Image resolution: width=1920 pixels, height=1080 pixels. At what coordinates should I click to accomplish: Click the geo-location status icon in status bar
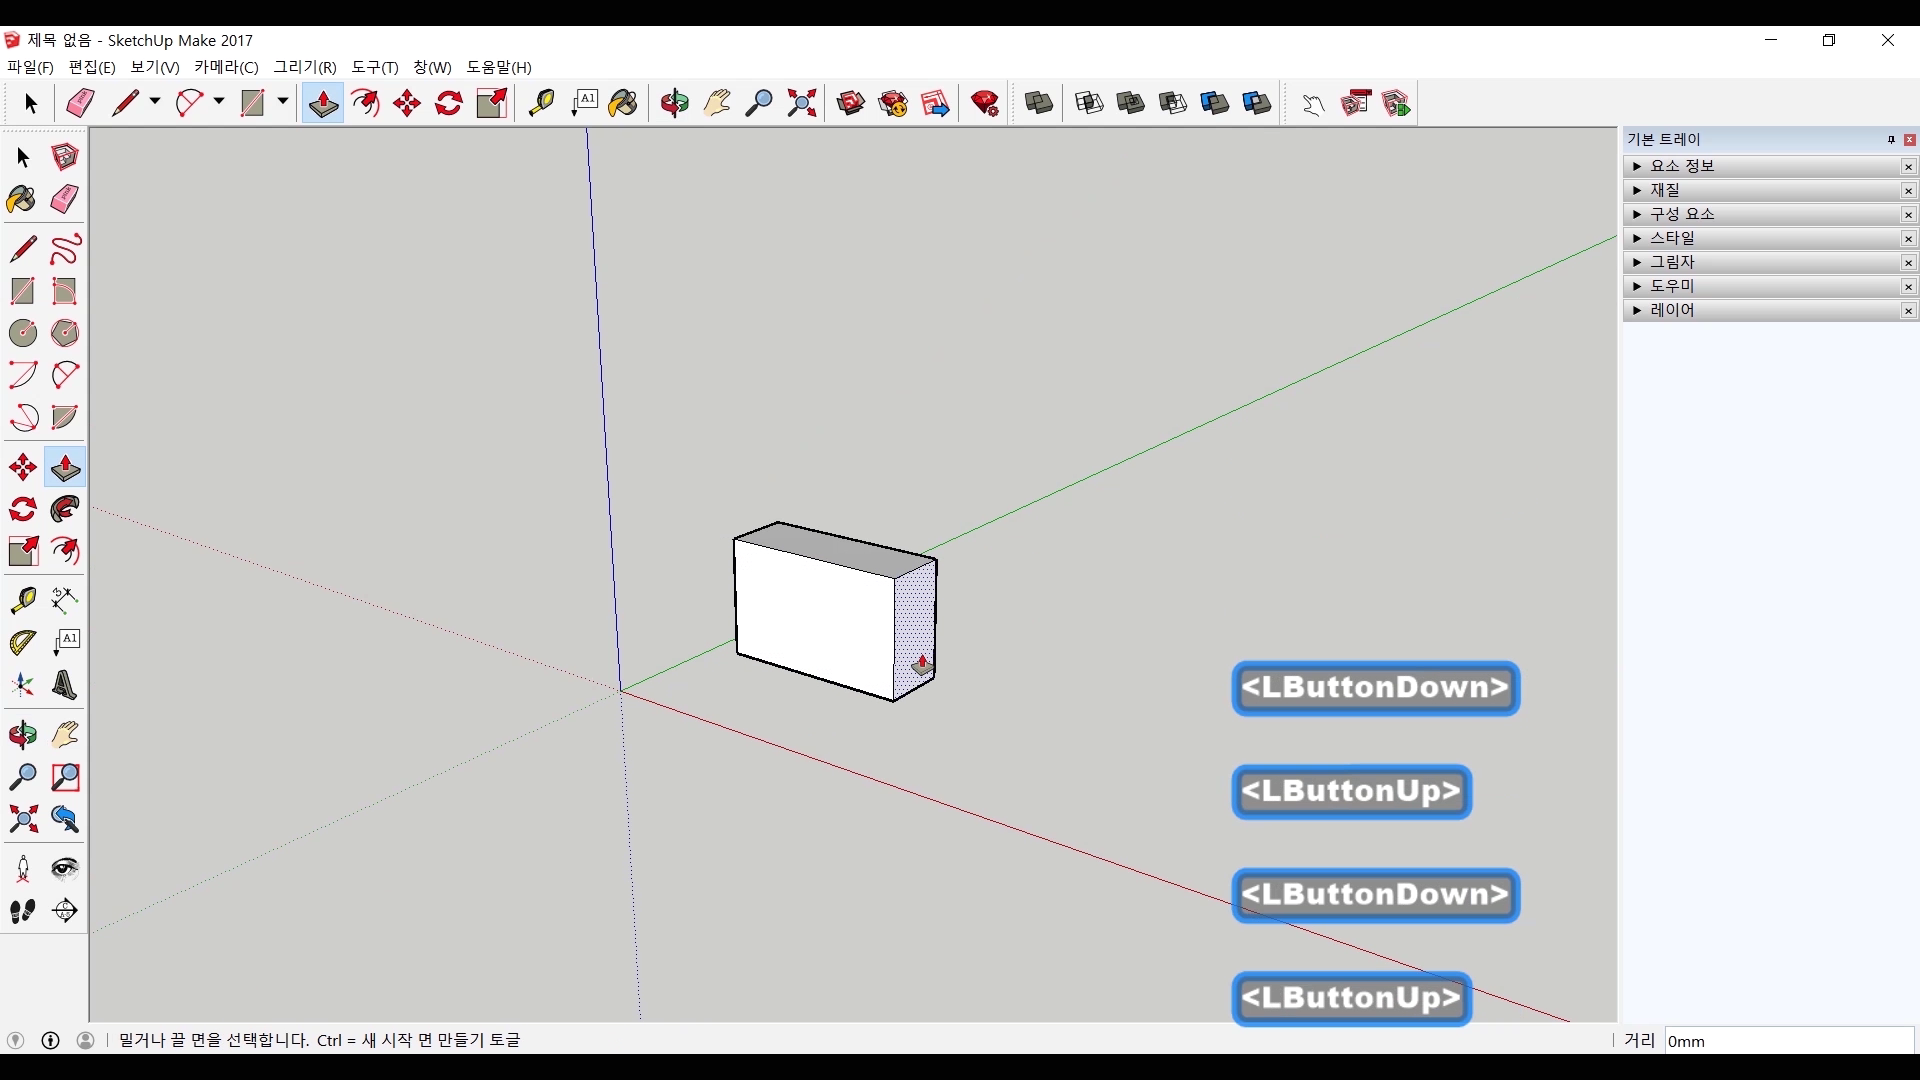tap(15, 1040)
